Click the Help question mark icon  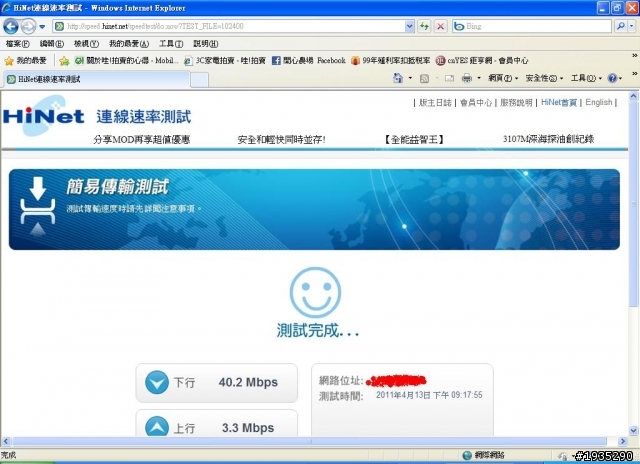coord(612,78)
